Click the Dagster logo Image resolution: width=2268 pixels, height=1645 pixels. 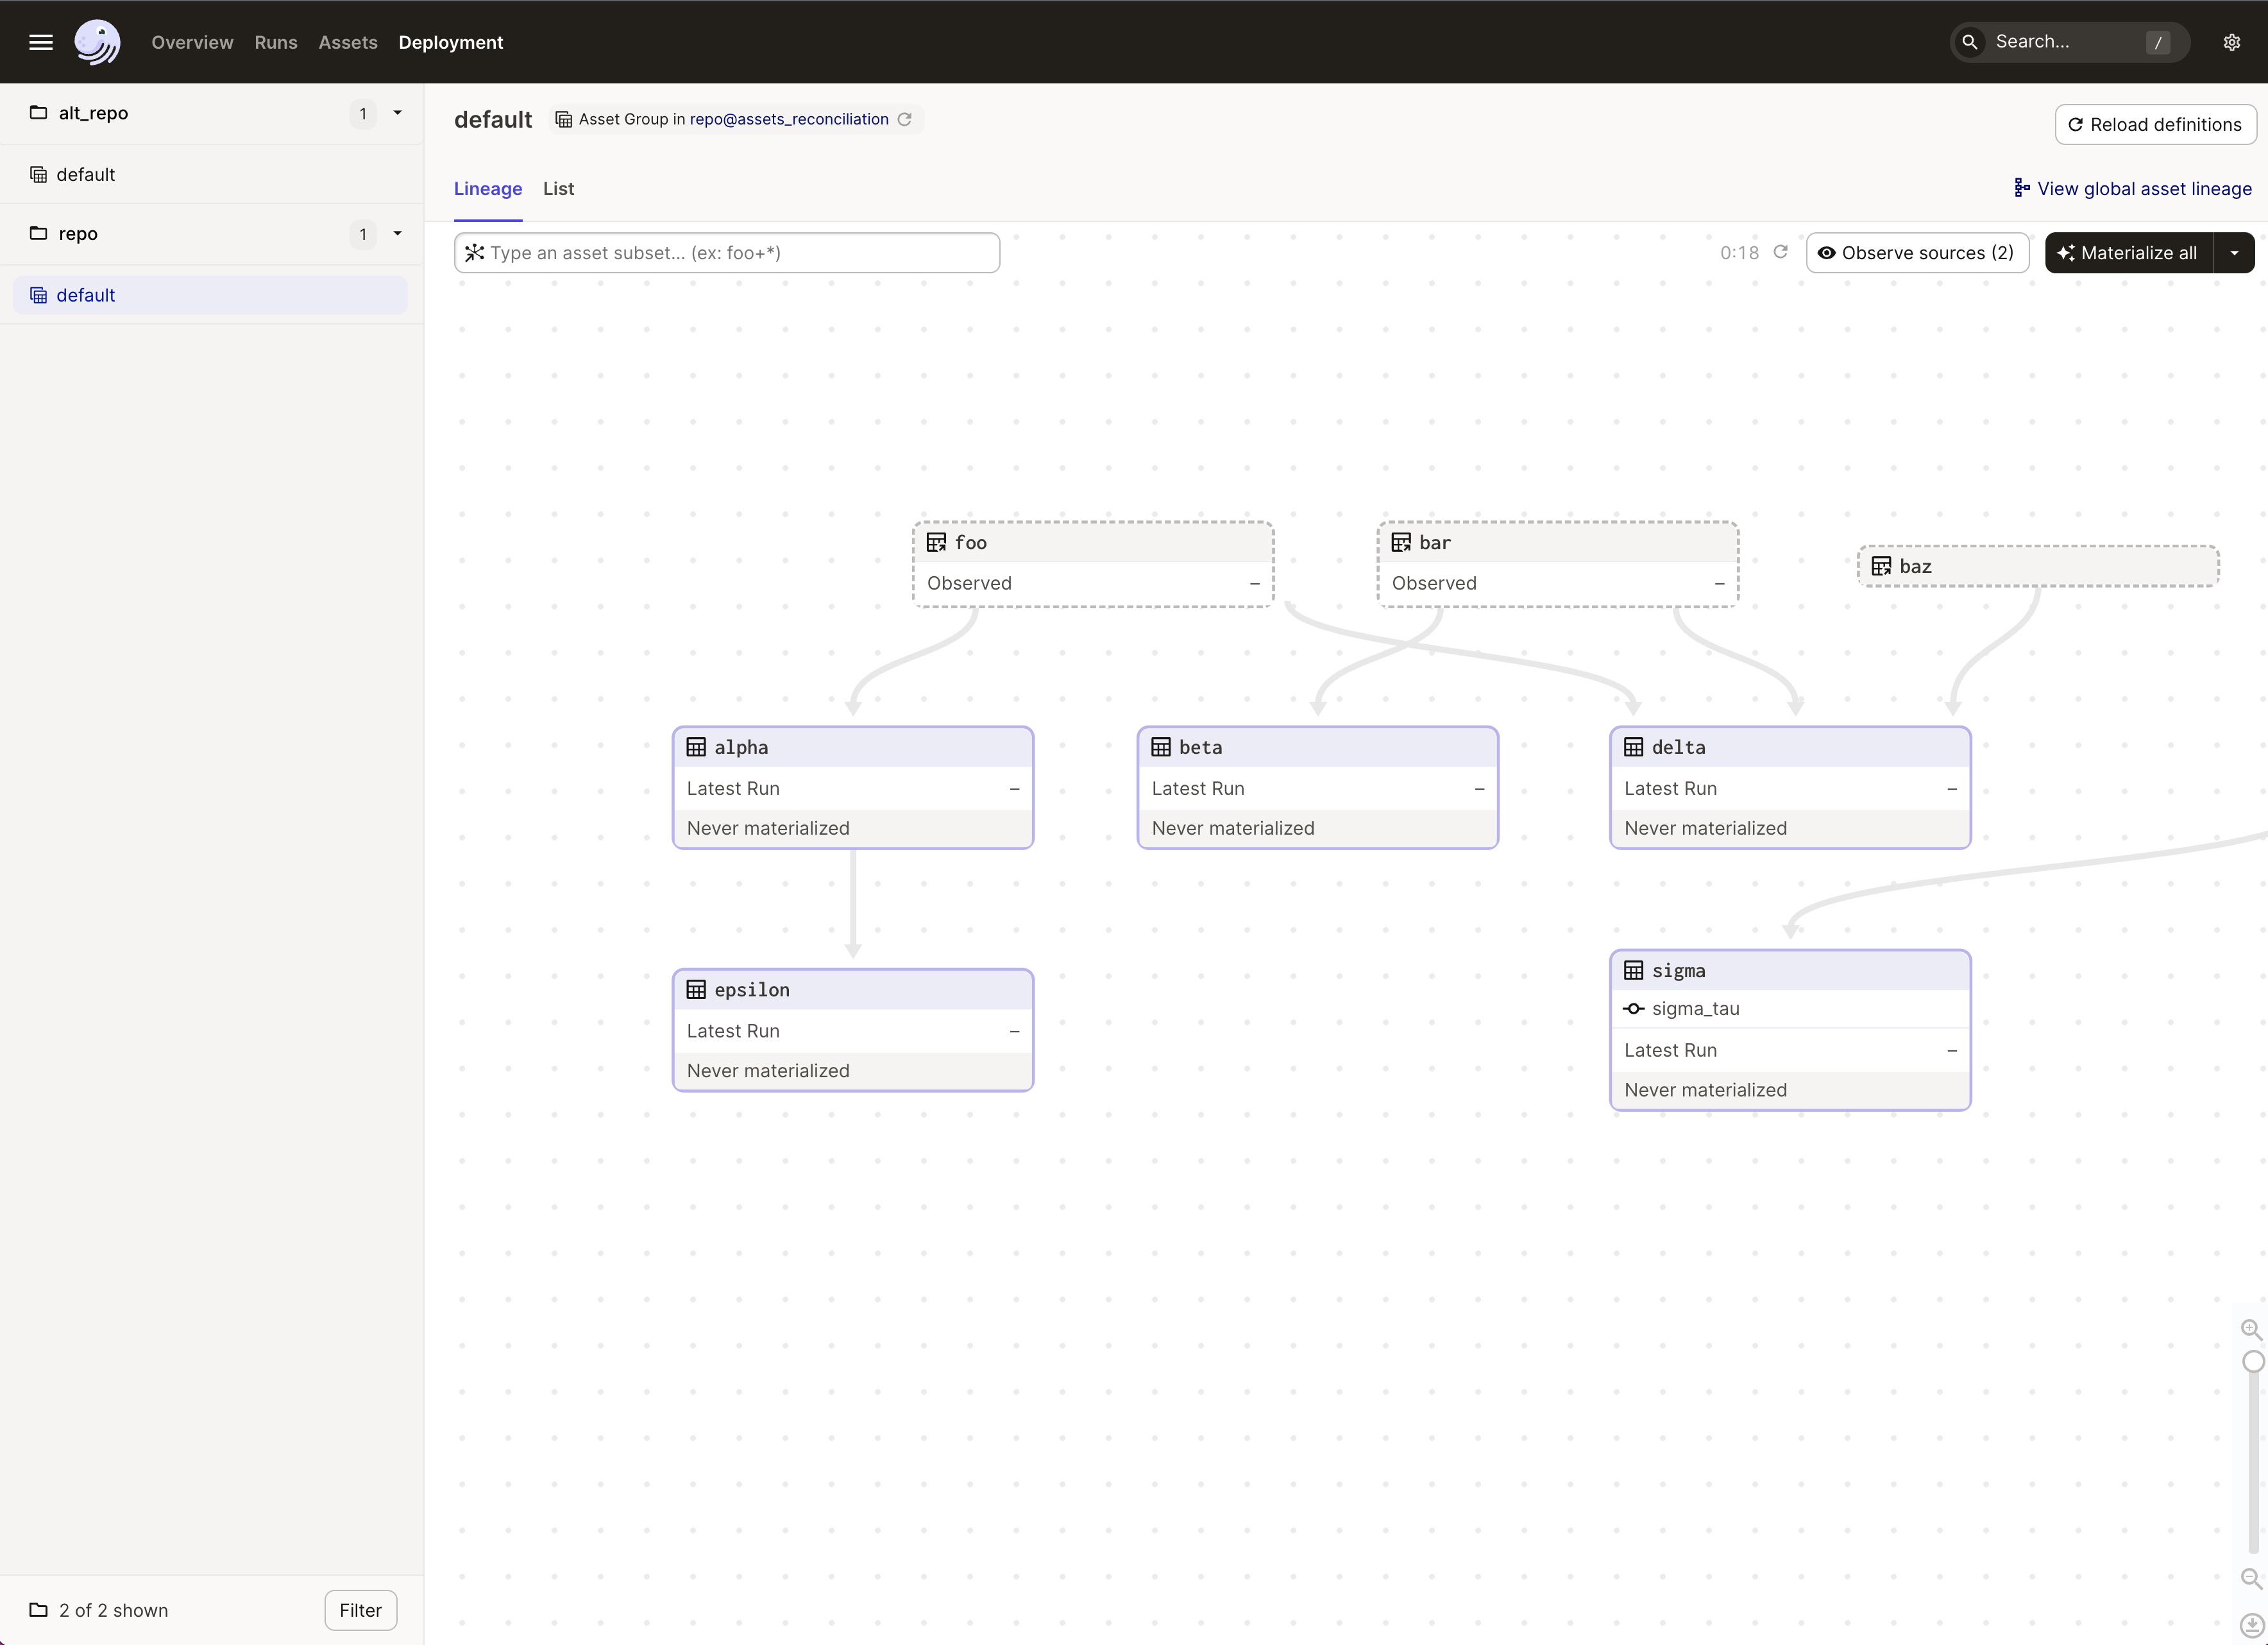(x=97, y=42)
